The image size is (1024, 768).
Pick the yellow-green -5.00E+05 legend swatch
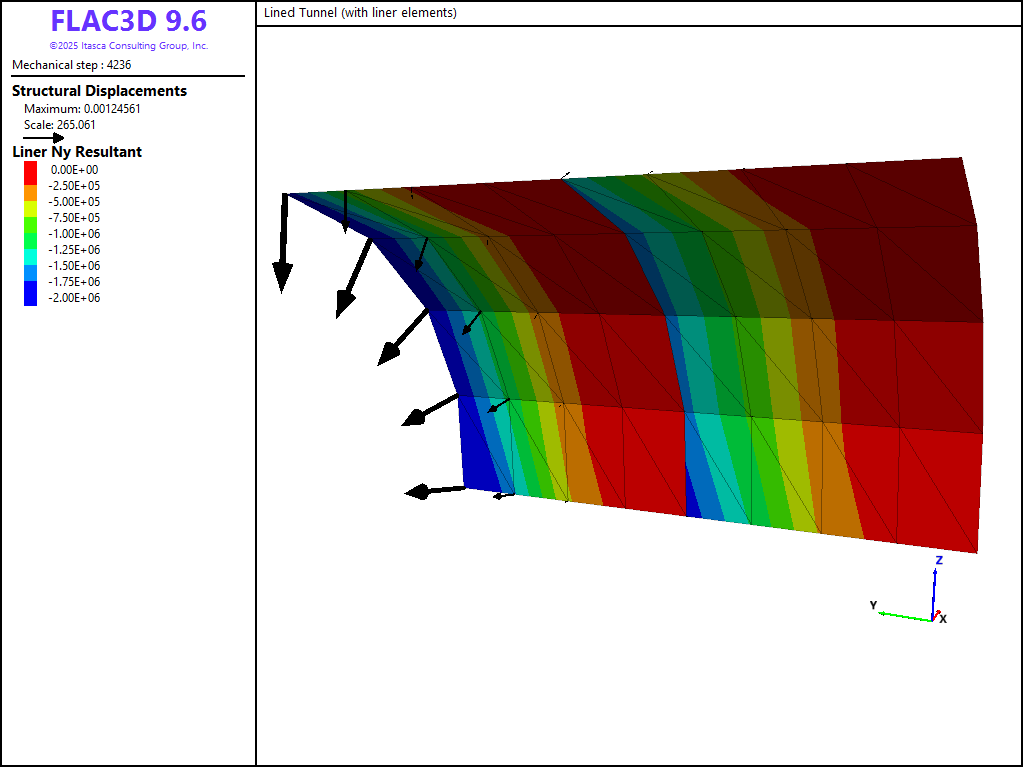pyautogui.click(x=30, y=201)
